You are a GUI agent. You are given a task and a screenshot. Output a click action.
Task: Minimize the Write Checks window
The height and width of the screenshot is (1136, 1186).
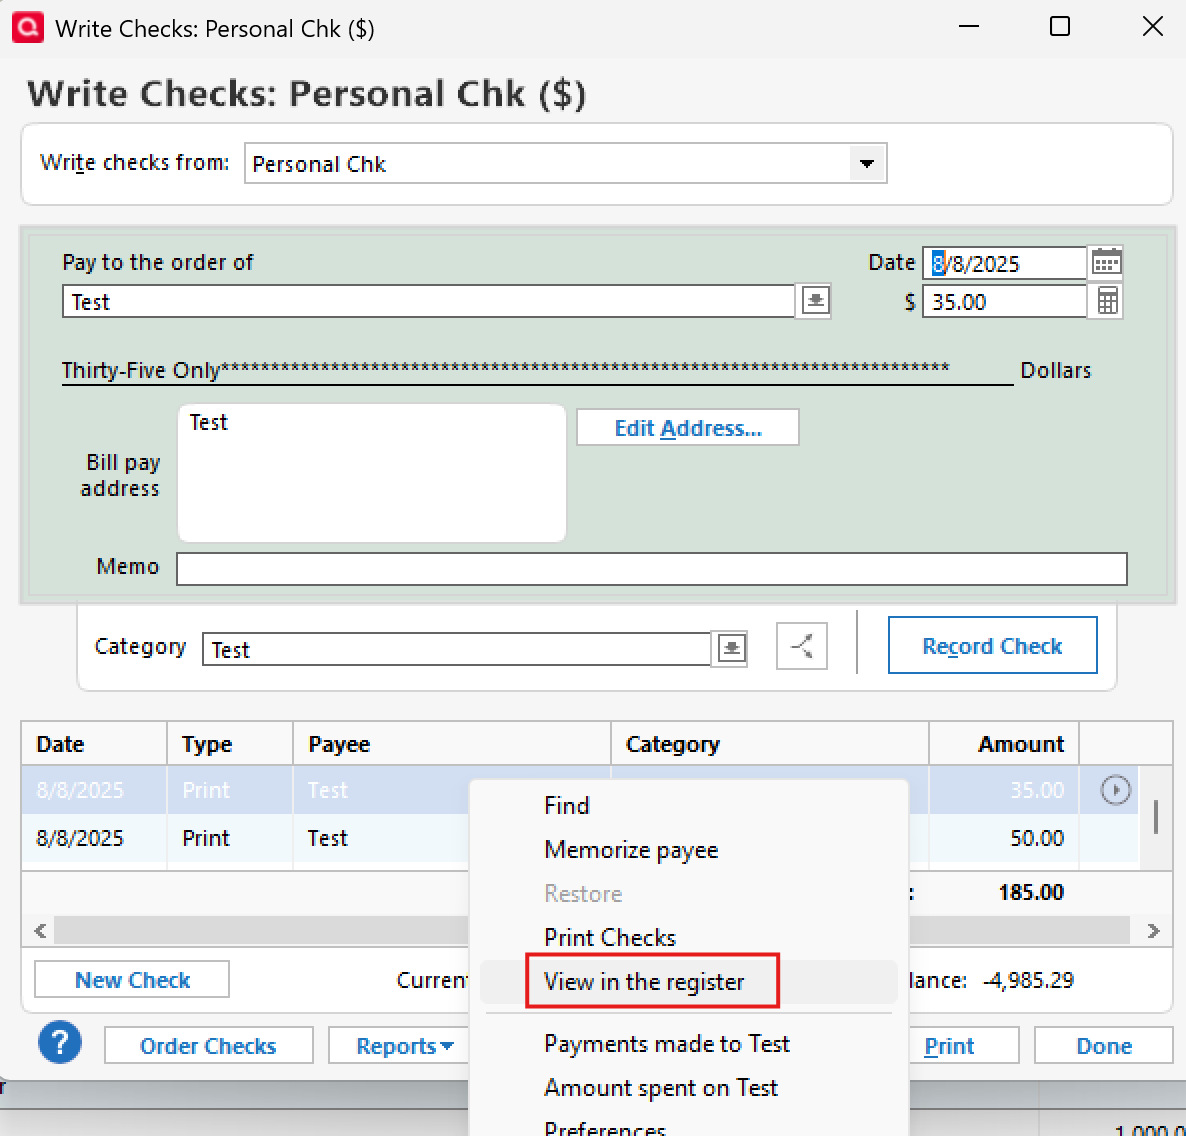(968, 26)
